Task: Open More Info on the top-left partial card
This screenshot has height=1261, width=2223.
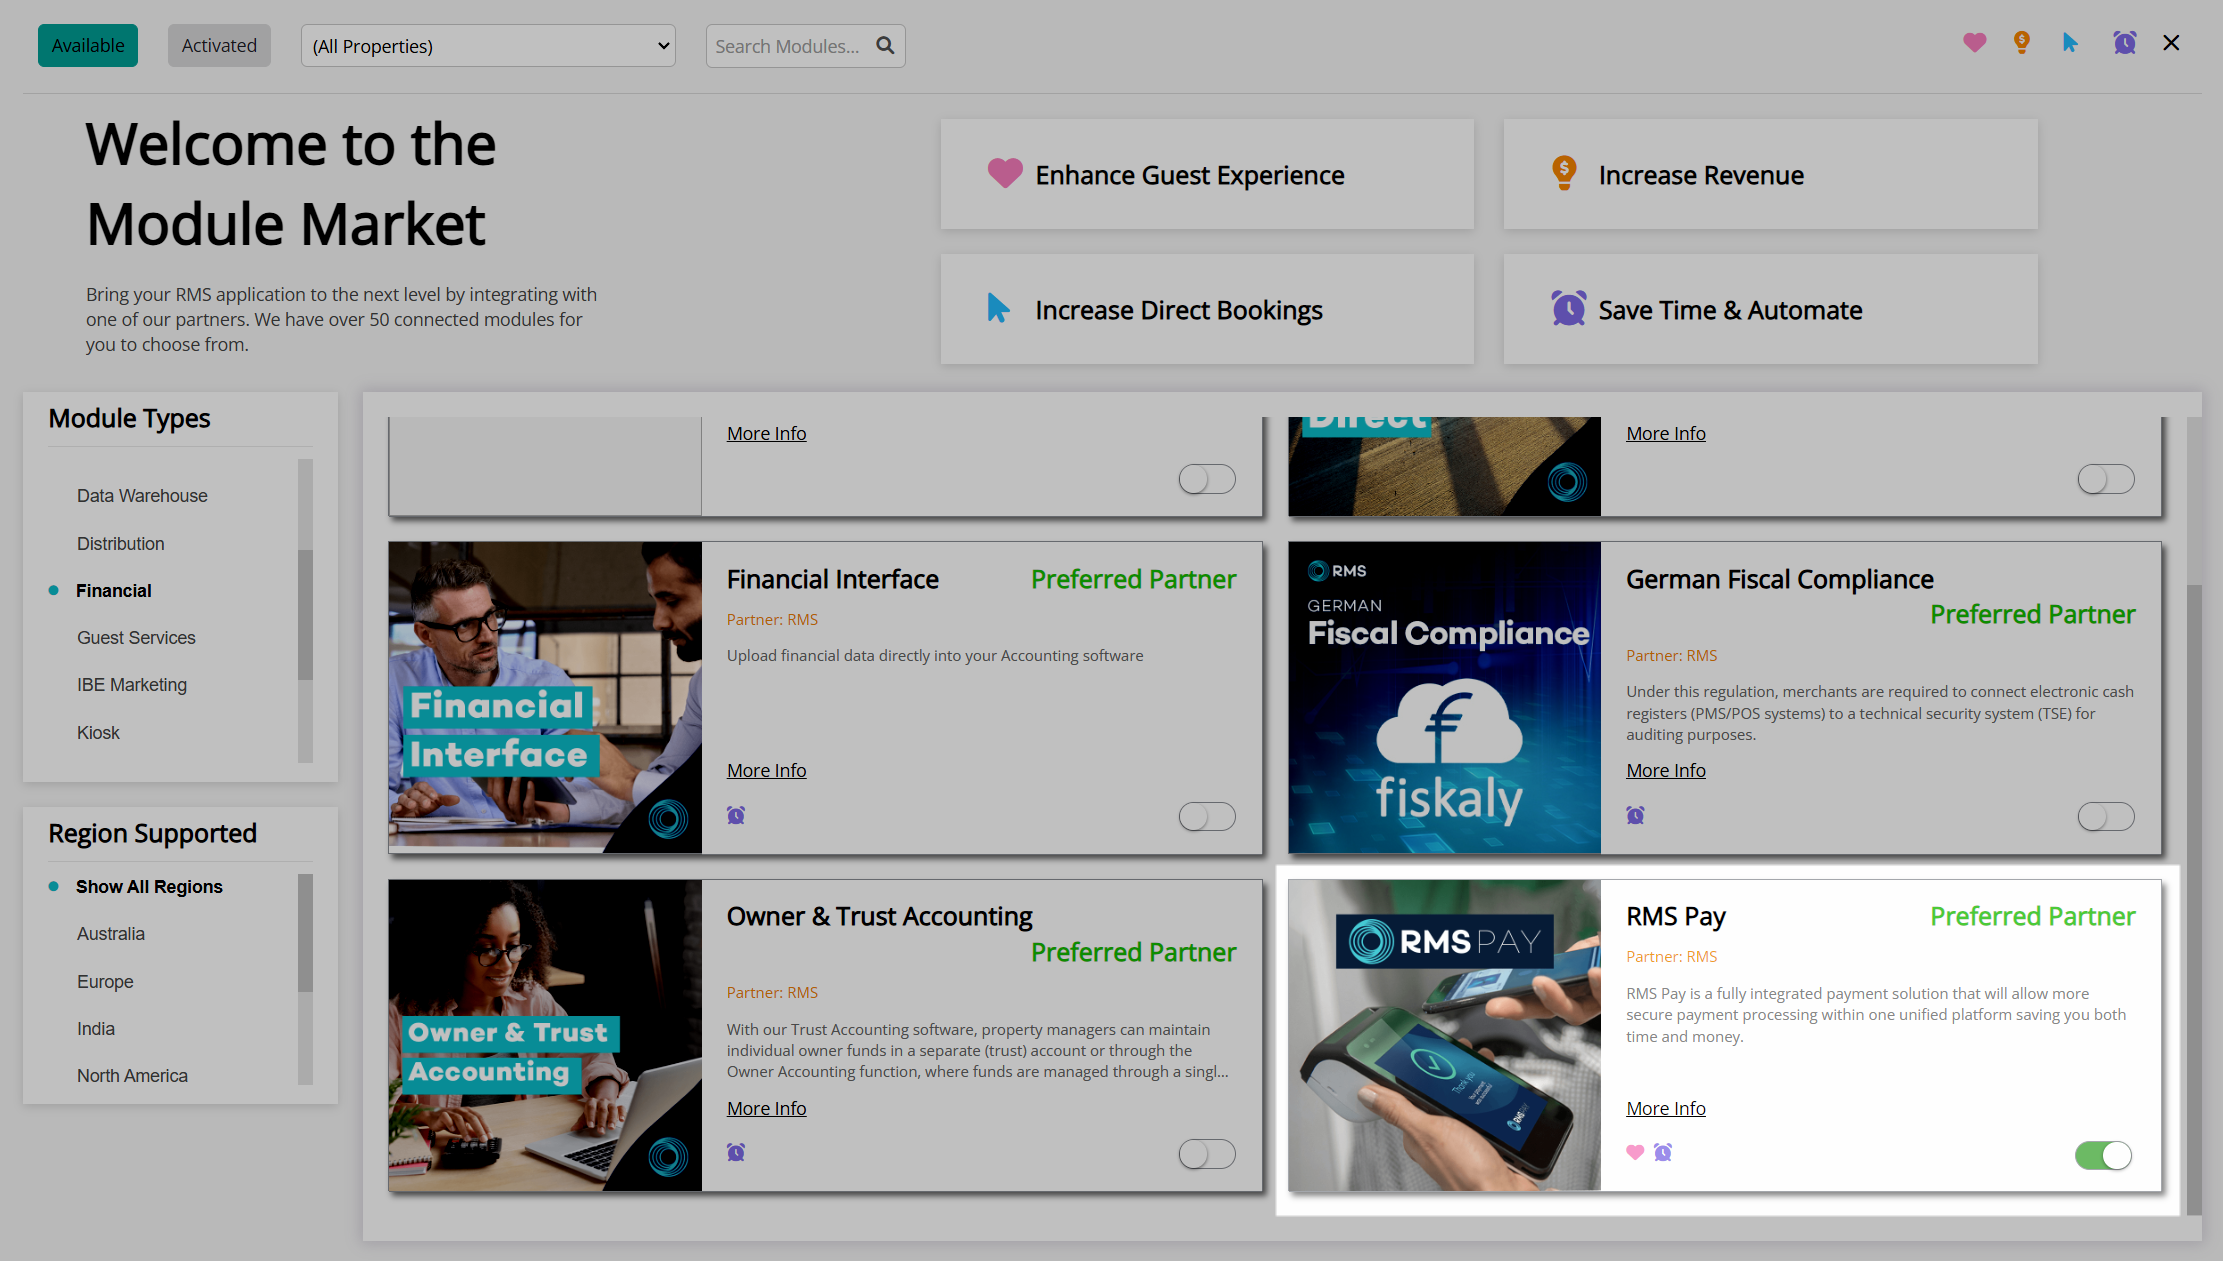Action: pyautogui.click(x=766, y=433)
